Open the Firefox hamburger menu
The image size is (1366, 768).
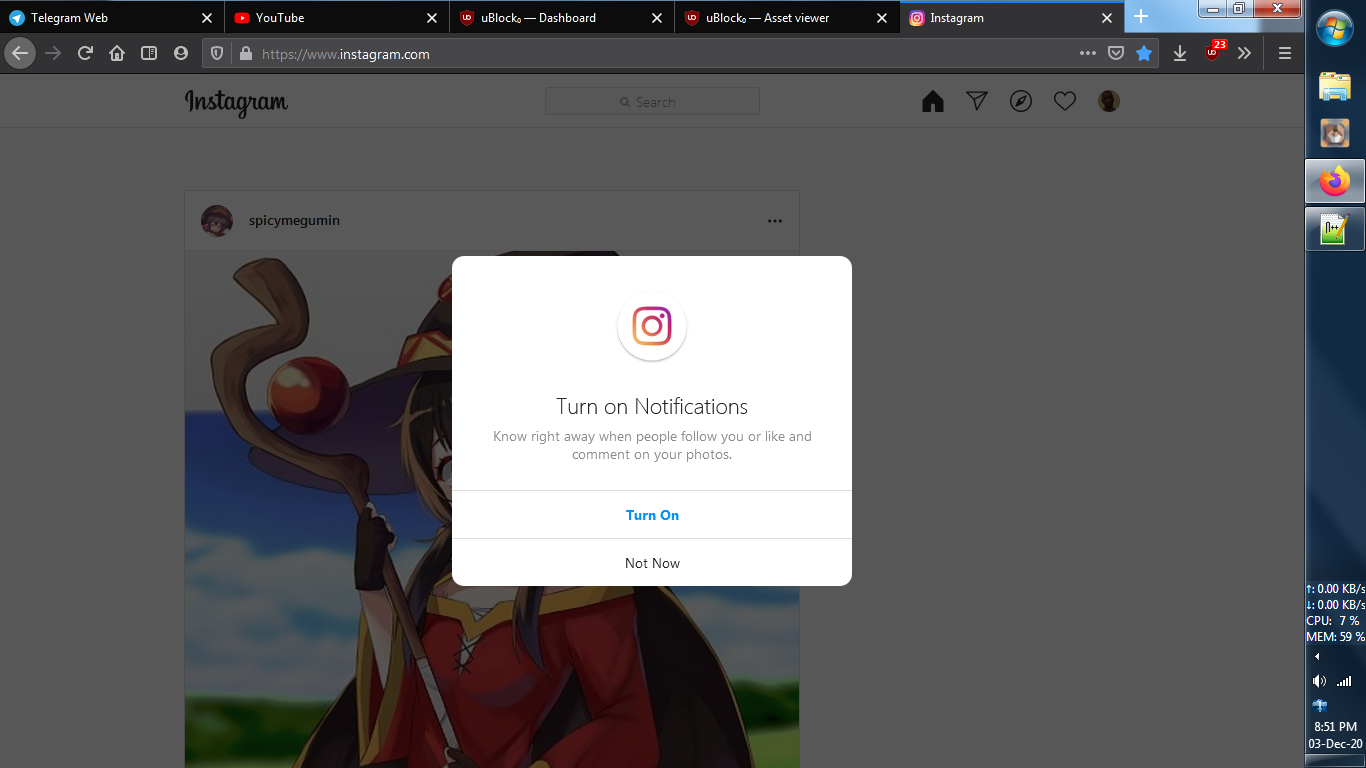(1284, 53)
